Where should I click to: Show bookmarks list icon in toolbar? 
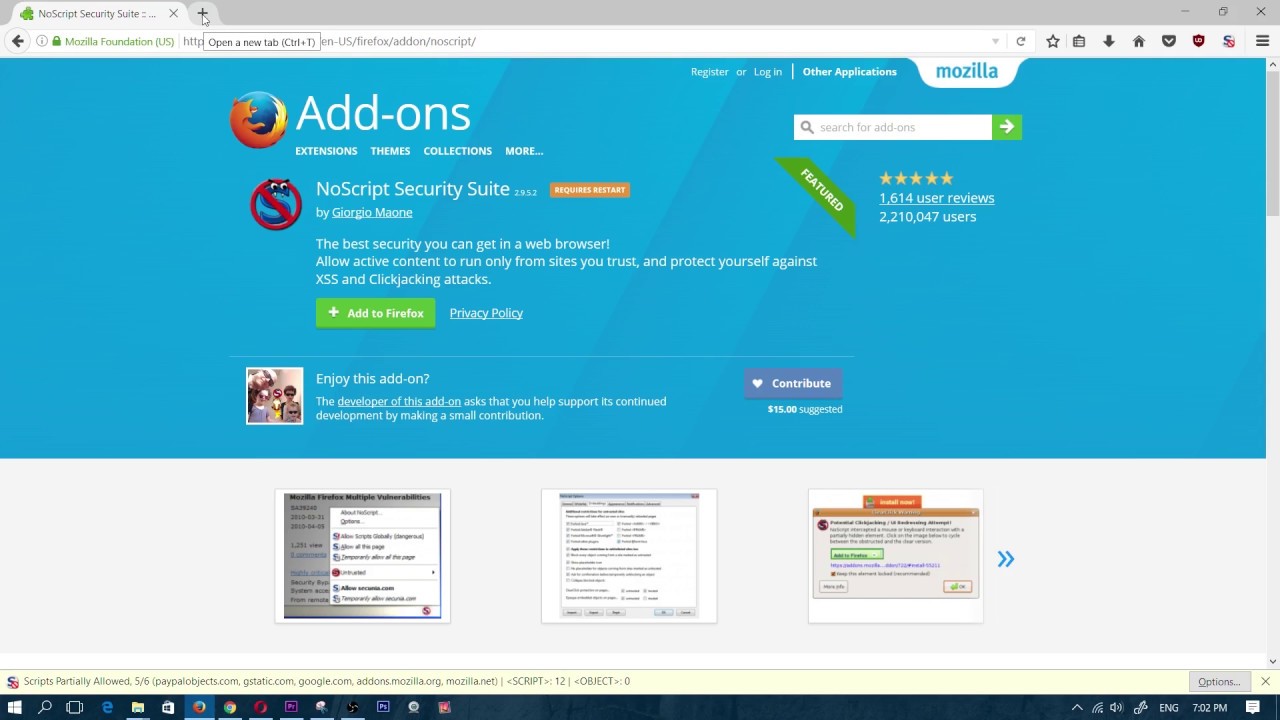(x=1079, y=41)
